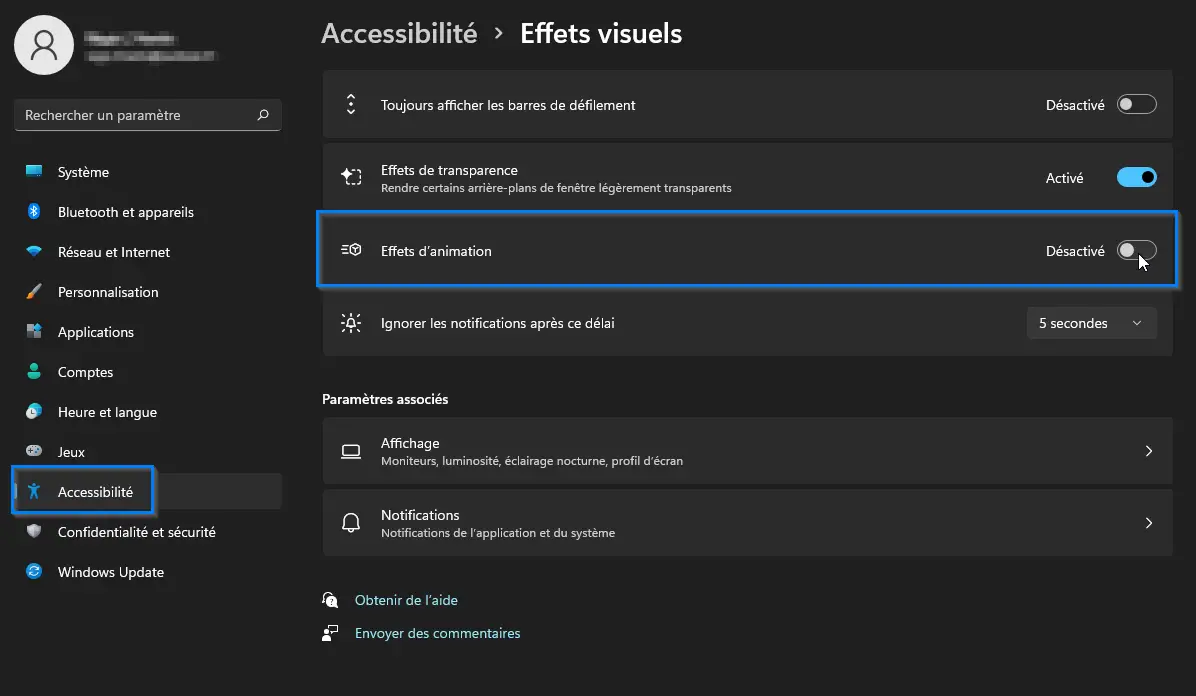
Task: Click Désactivé label beside barres de défilement
Action: 1075,105
